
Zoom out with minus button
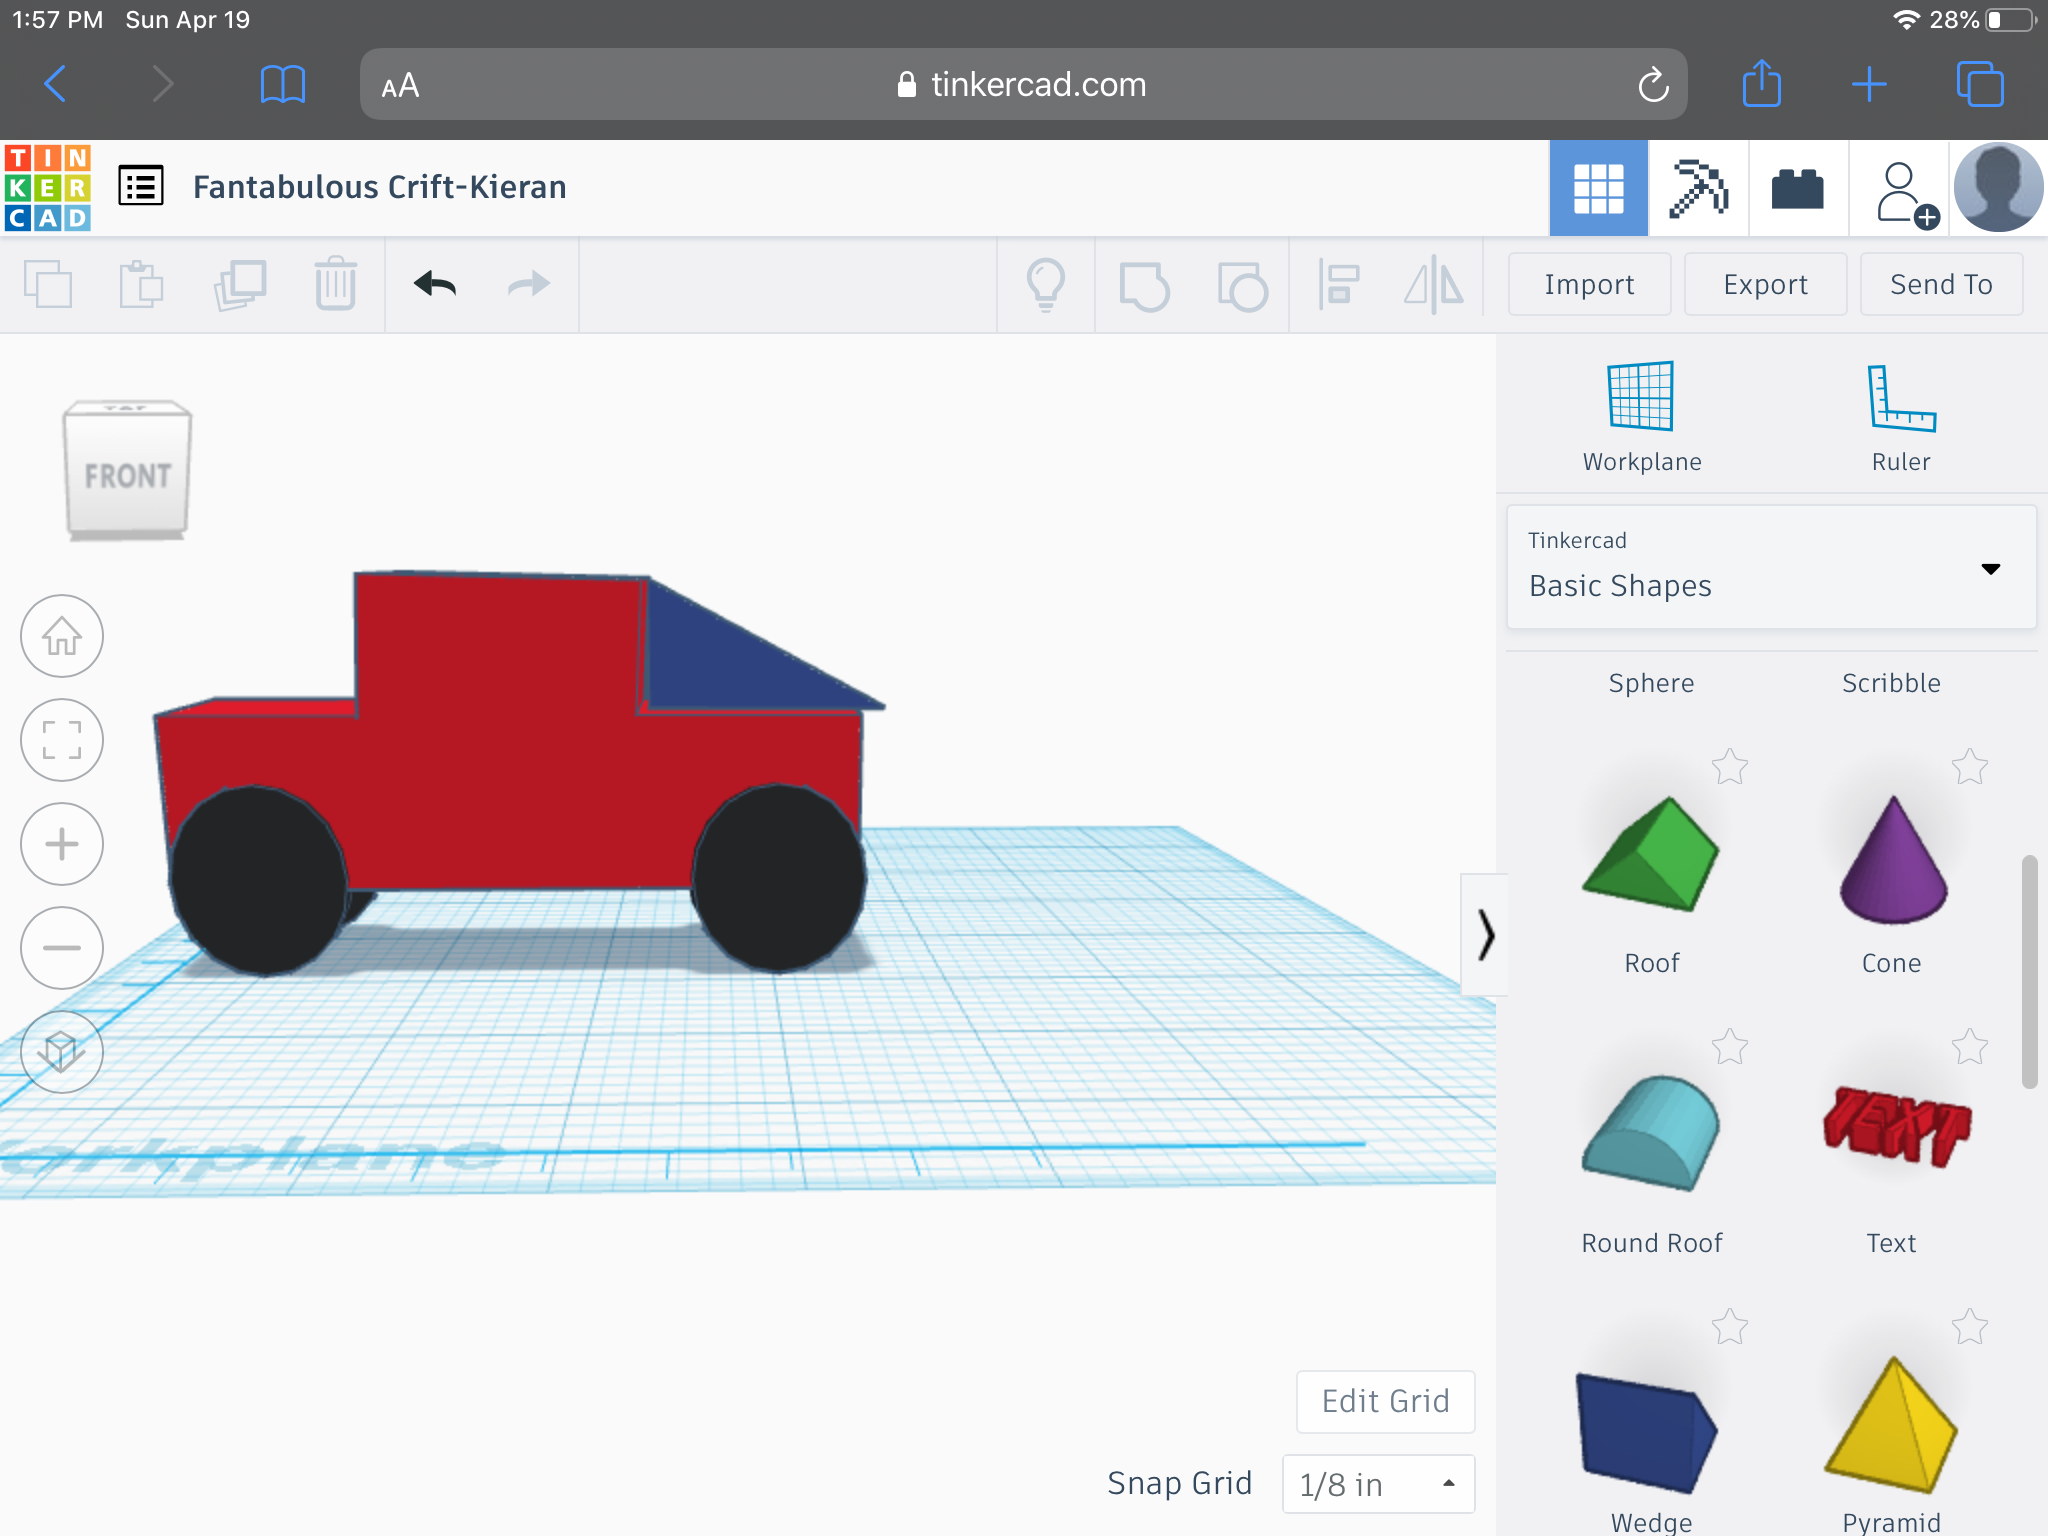pos(62,948)
